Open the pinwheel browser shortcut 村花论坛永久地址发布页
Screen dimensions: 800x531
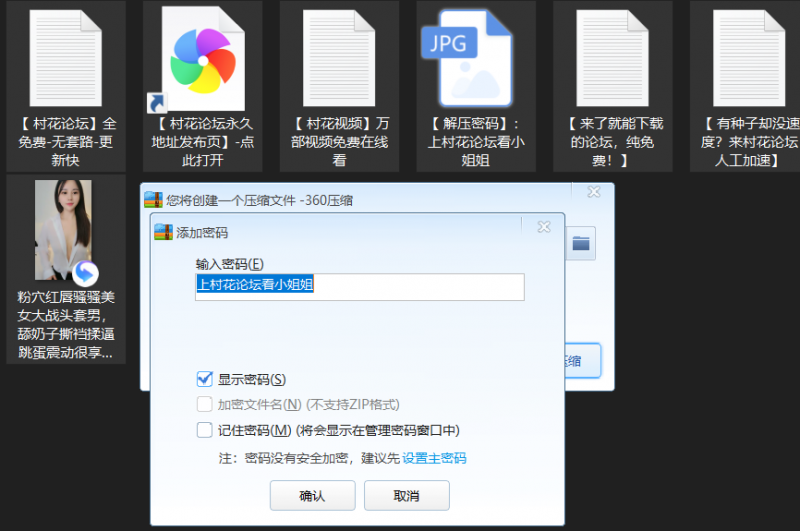pyautogui.click(x=203, y=58)
